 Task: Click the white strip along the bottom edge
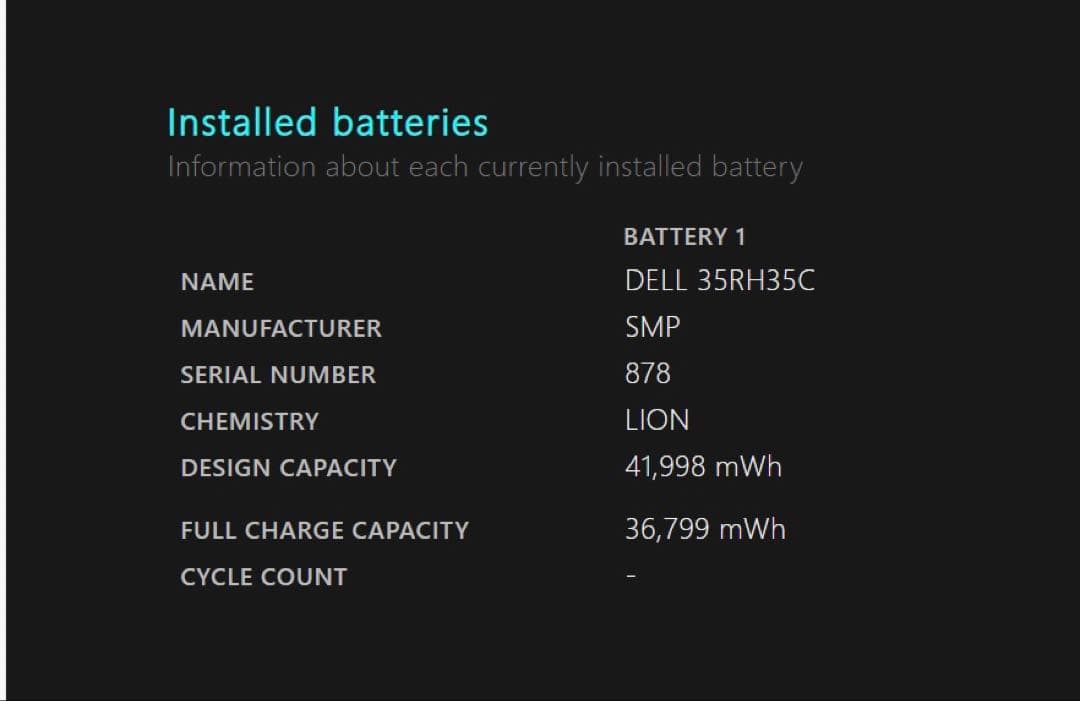[540, 699]
